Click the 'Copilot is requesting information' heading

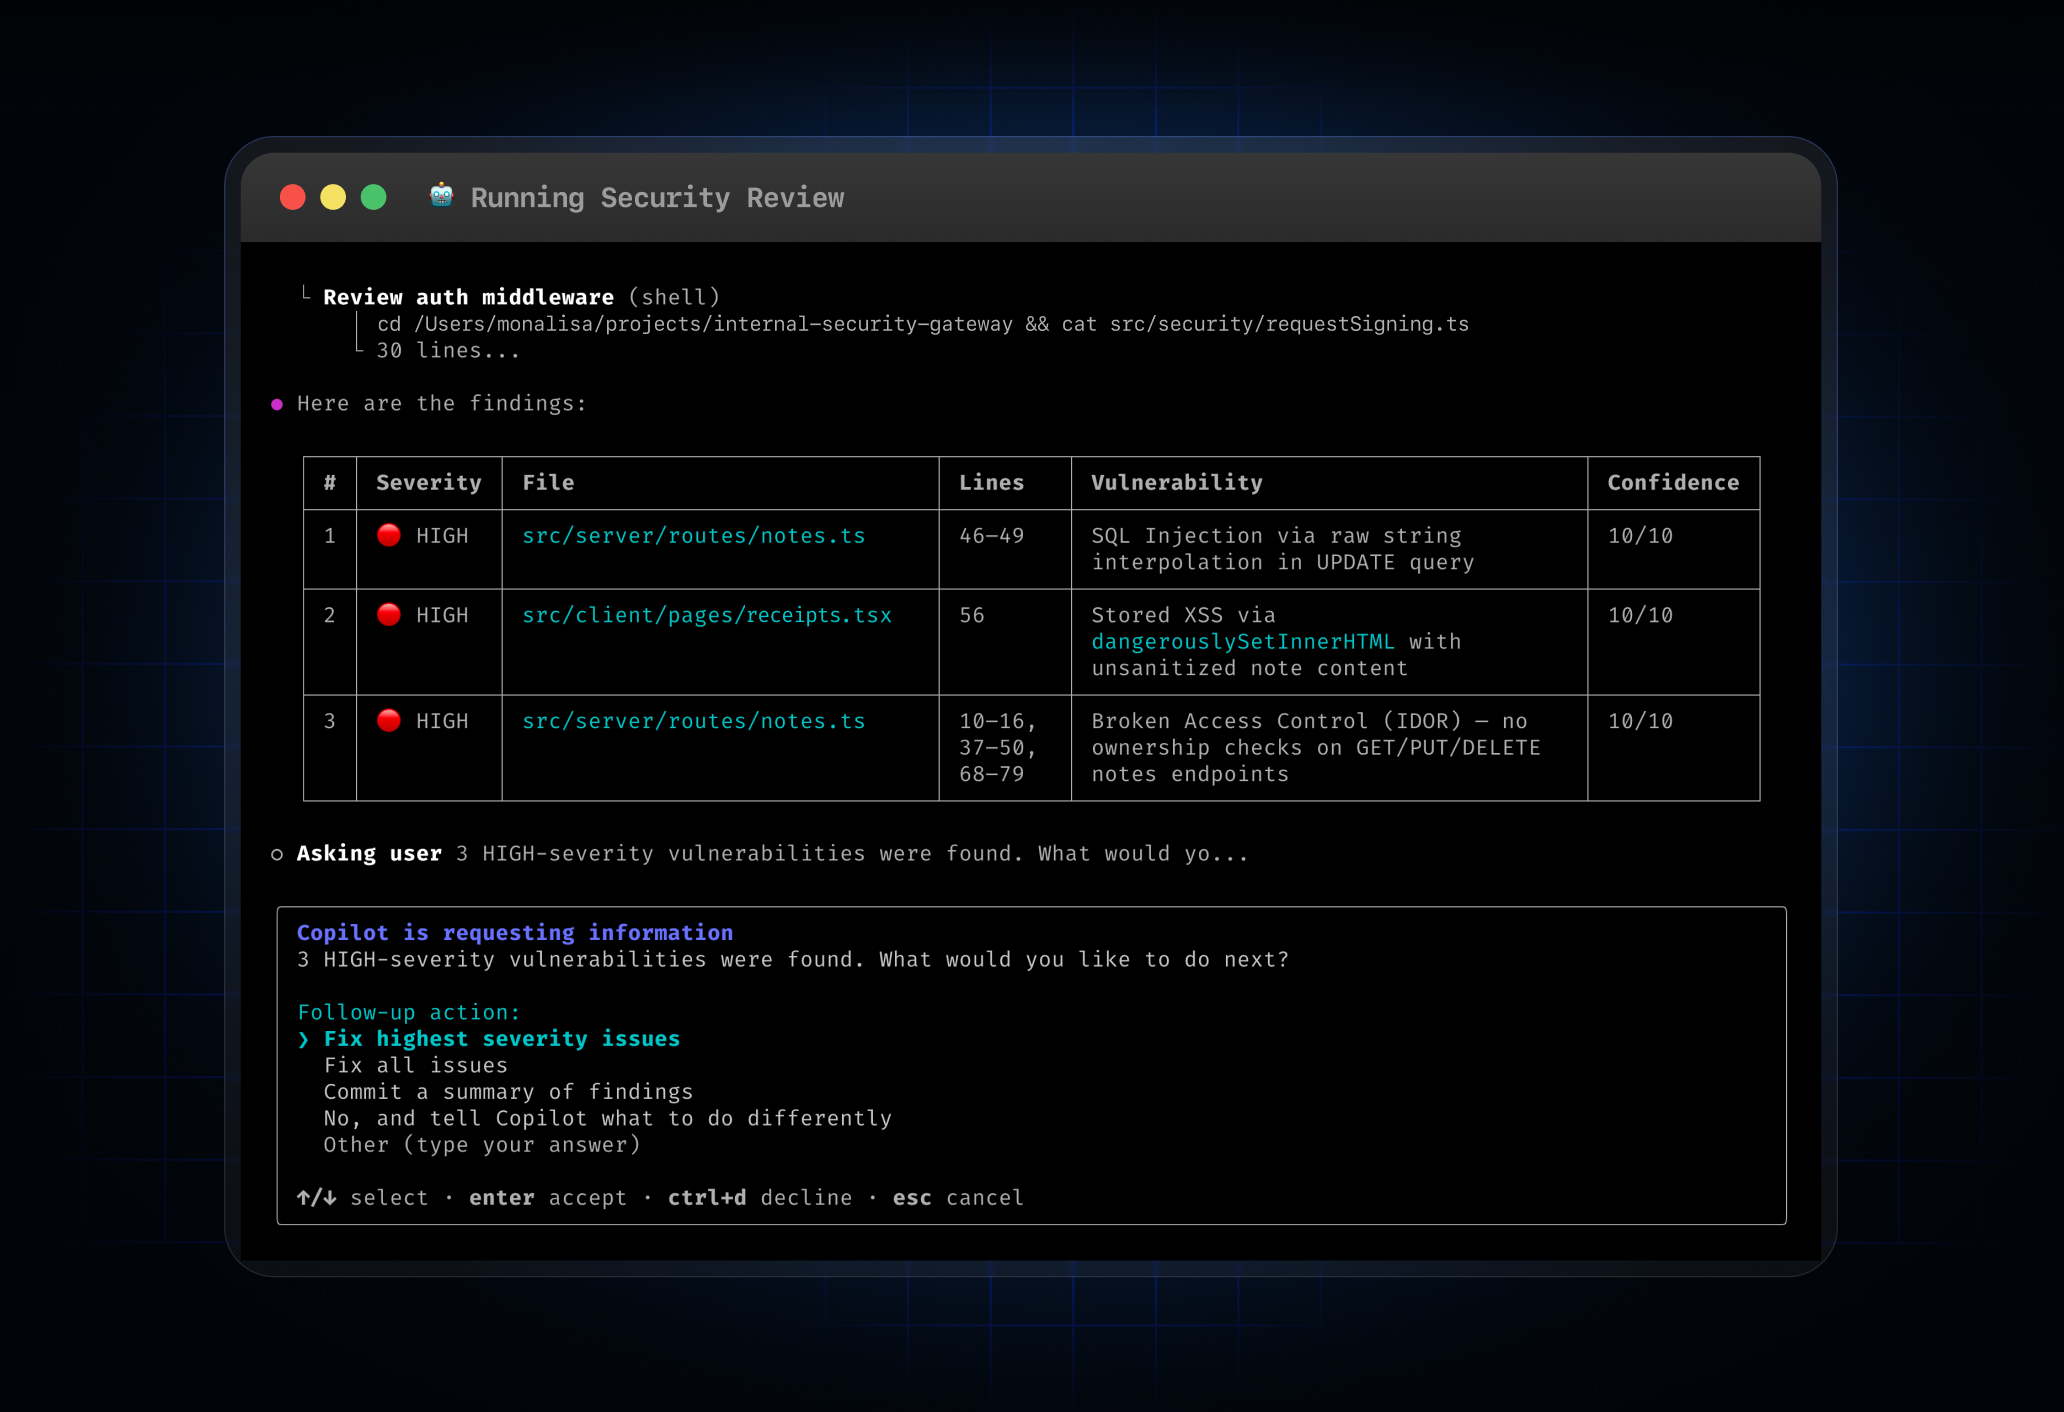(x=515, y=933)
